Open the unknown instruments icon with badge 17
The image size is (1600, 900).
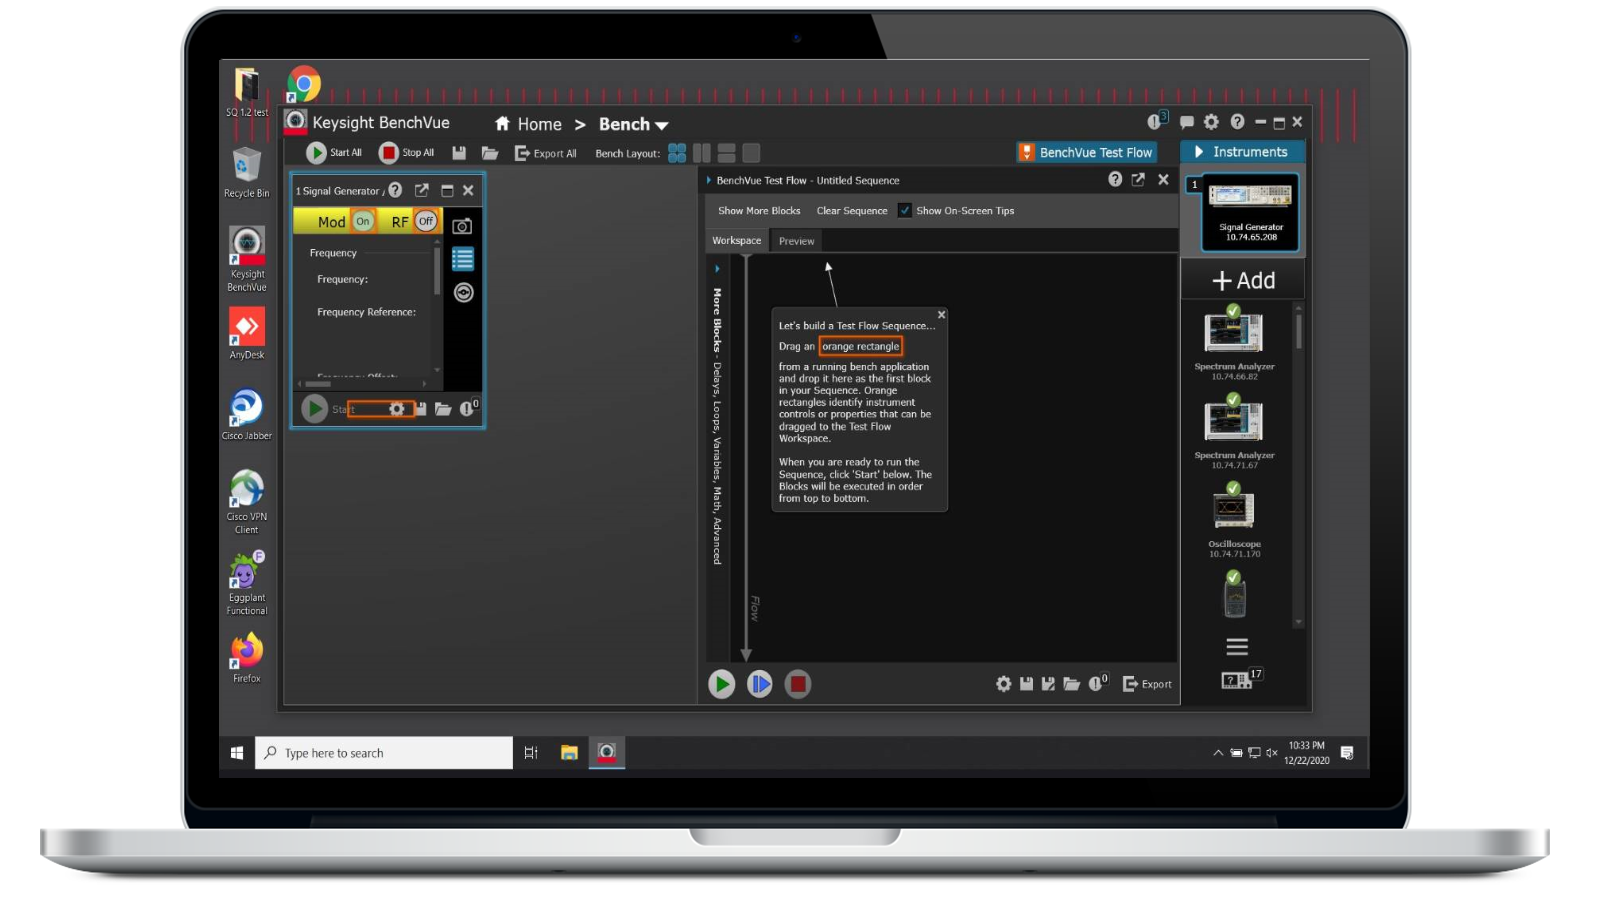point(1241,679)
